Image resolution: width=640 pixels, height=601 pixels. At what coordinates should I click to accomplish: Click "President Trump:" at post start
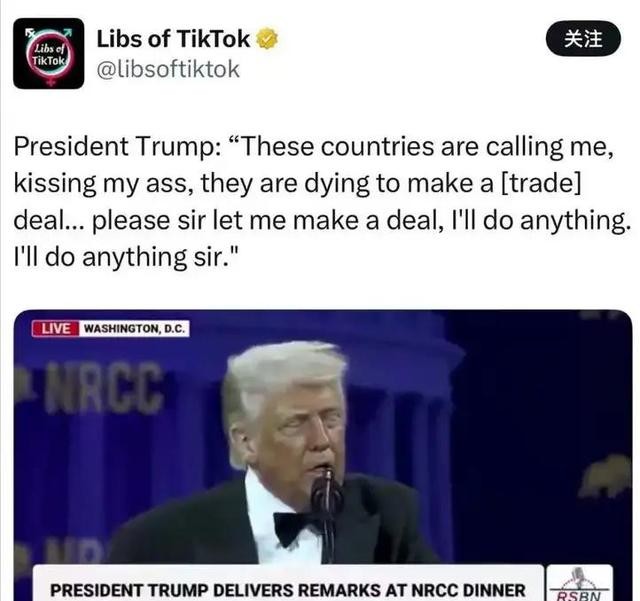tap(118, 147)
